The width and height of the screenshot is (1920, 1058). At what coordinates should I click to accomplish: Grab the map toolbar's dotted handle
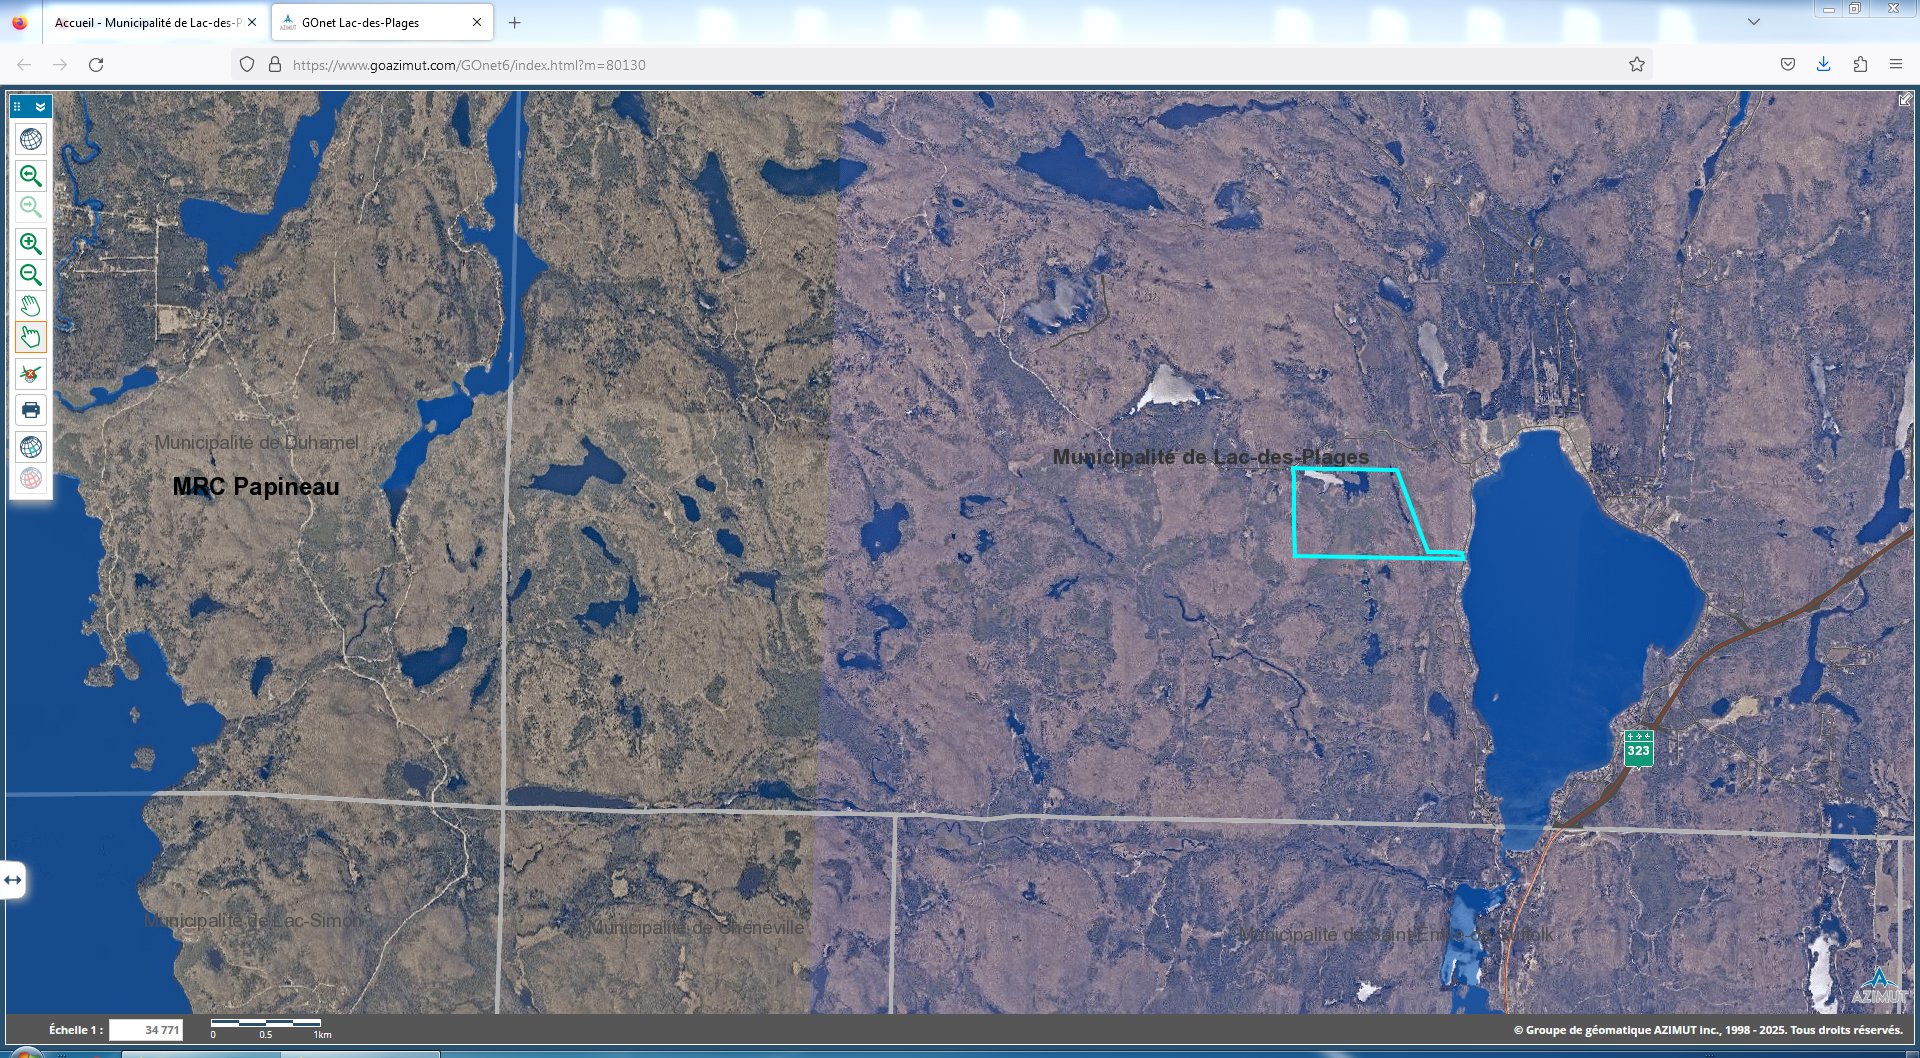(18, 106)
